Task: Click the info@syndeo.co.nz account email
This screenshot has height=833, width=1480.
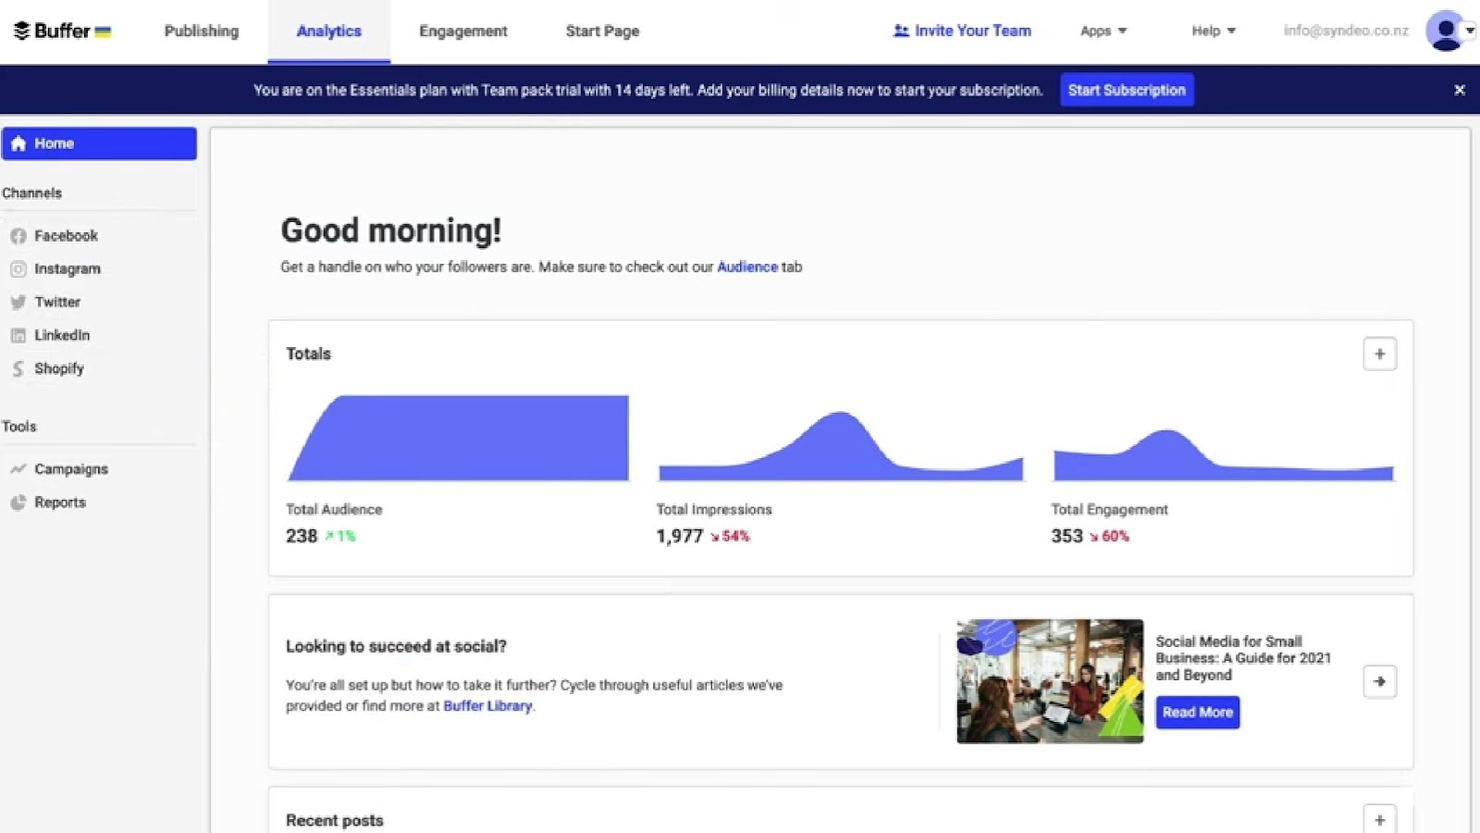Action: coord(1346,31)
